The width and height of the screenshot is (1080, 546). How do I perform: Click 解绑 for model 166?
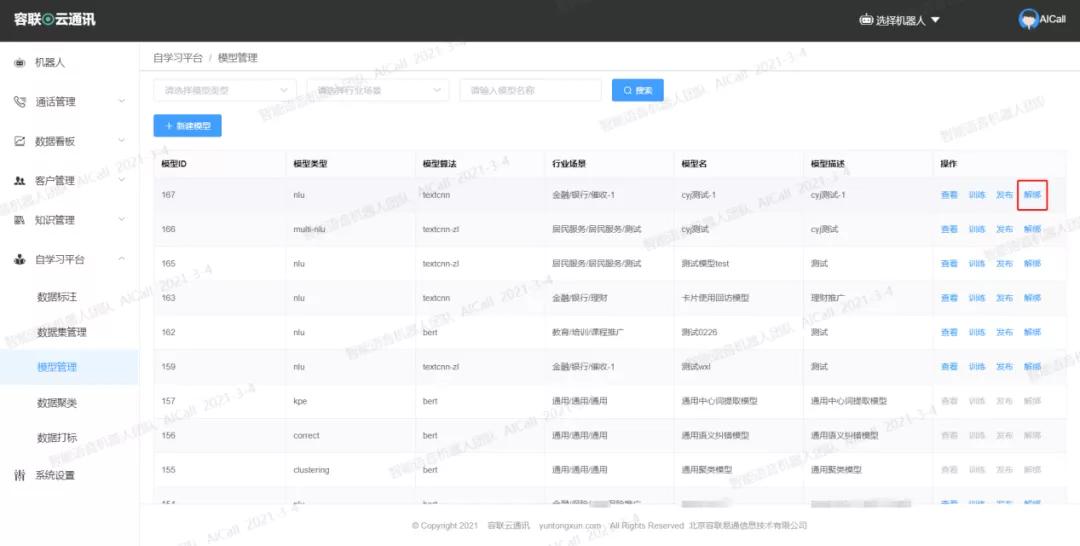pyautogui.click(x=1032, y=229)
